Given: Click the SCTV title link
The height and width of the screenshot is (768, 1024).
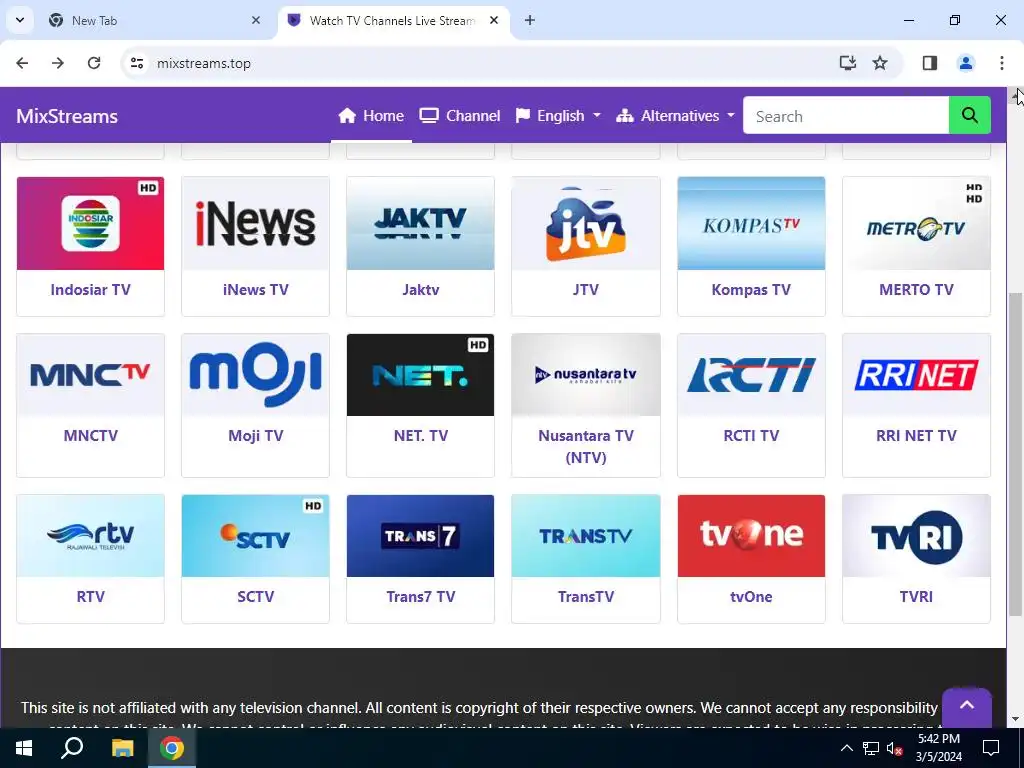Looking at the screenshot, I should tap(255, 596).
